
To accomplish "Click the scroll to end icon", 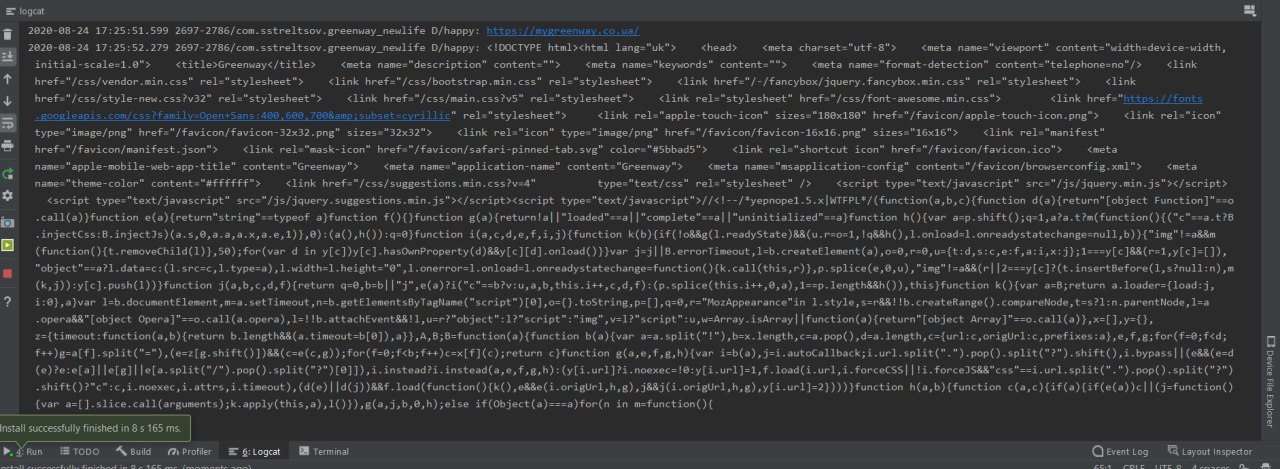I will (x=8, y=56).
